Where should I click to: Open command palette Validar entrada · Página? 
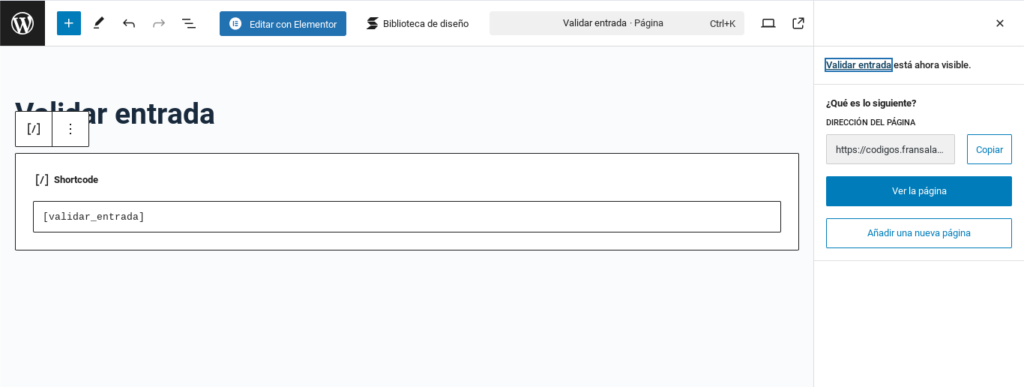click(x=616, y=23)
